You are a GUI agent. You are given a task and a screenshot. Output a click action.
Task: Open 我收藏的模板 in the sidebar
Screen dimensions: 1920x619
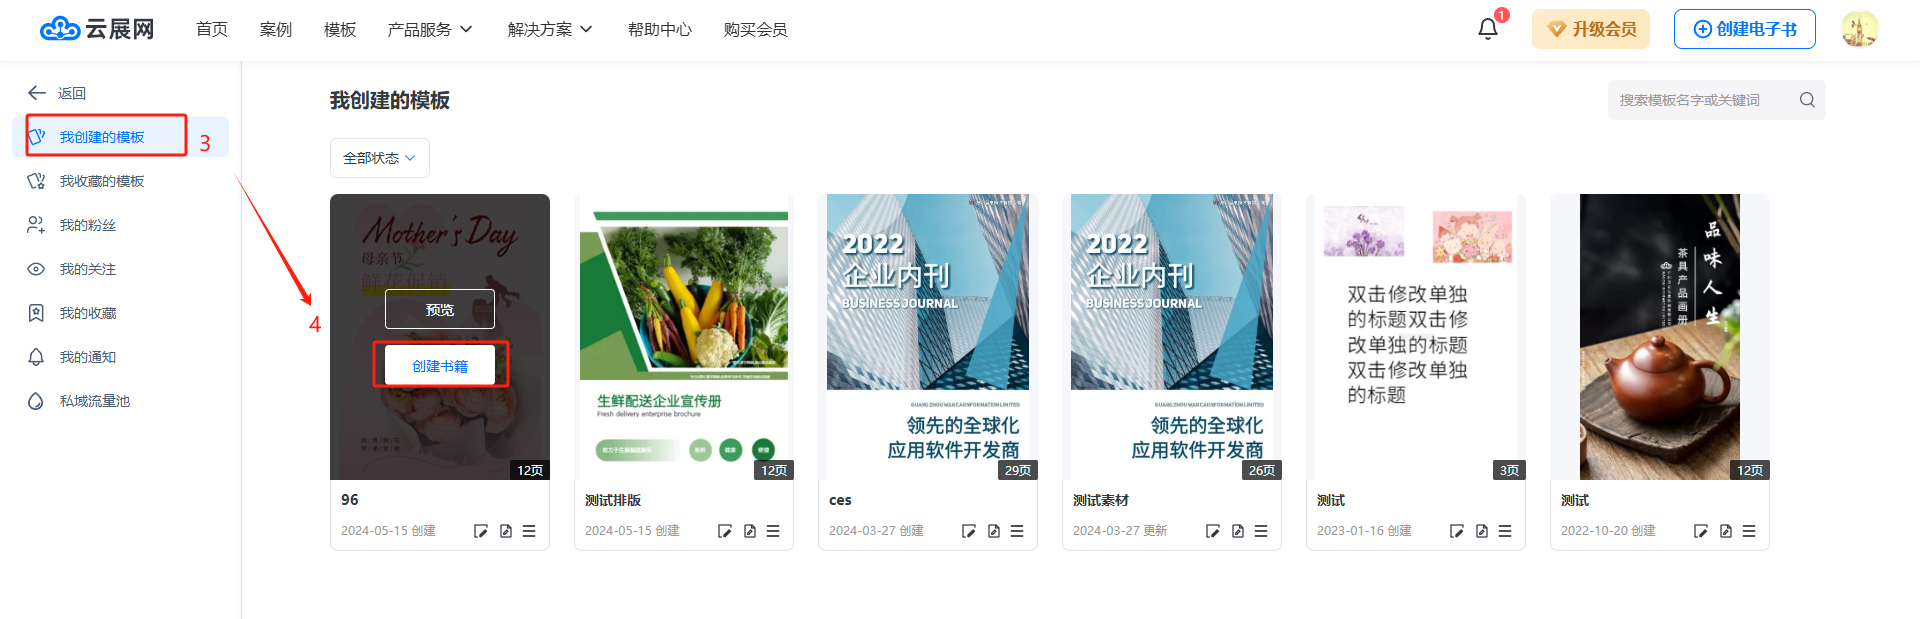(101, 181)
